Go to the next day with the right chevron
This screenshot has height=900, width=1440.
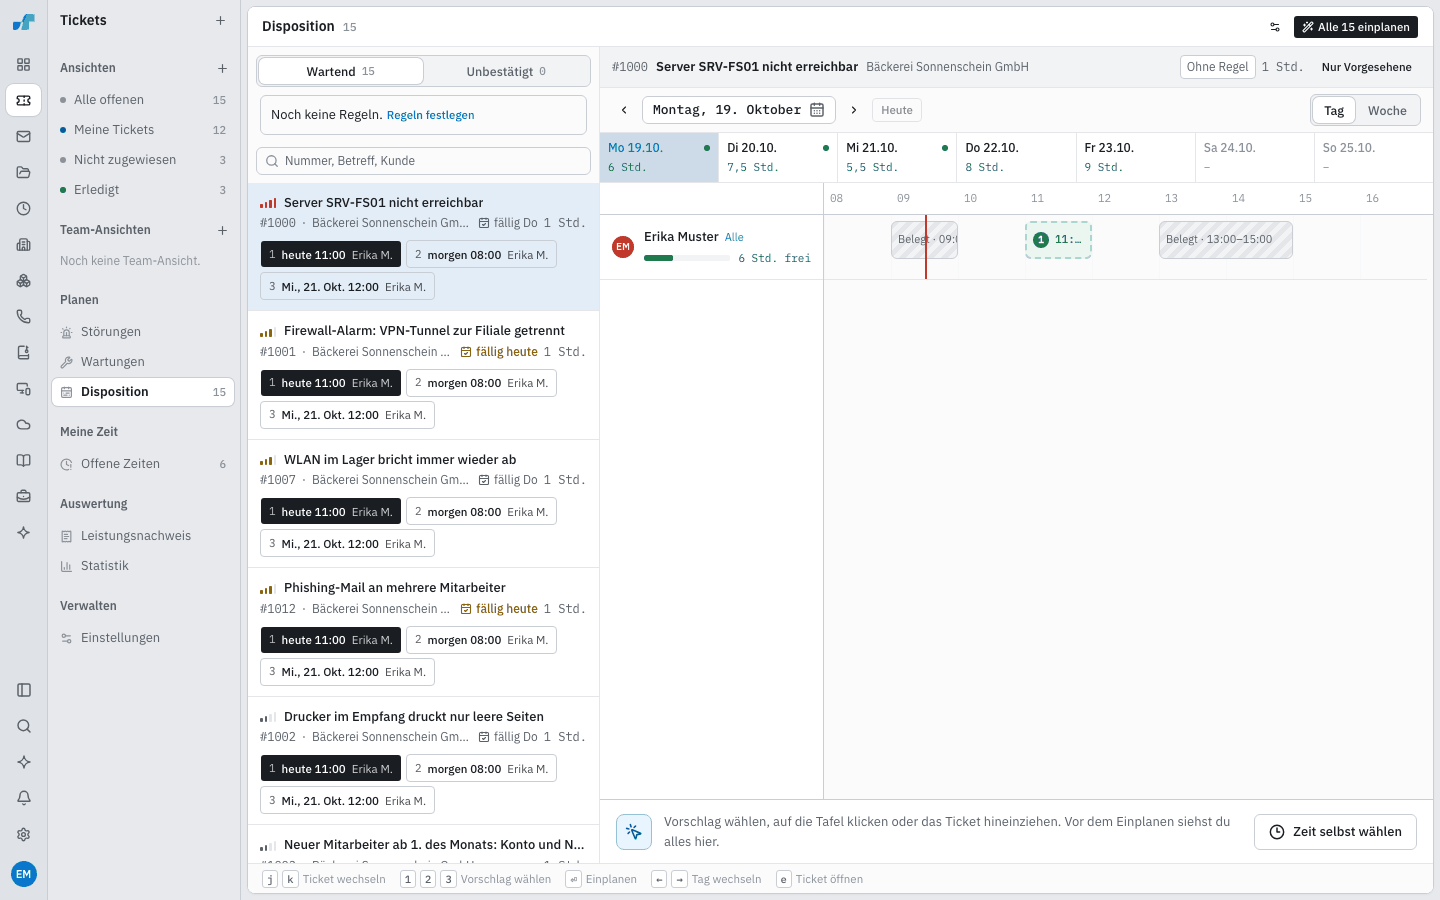click(854, 110)
